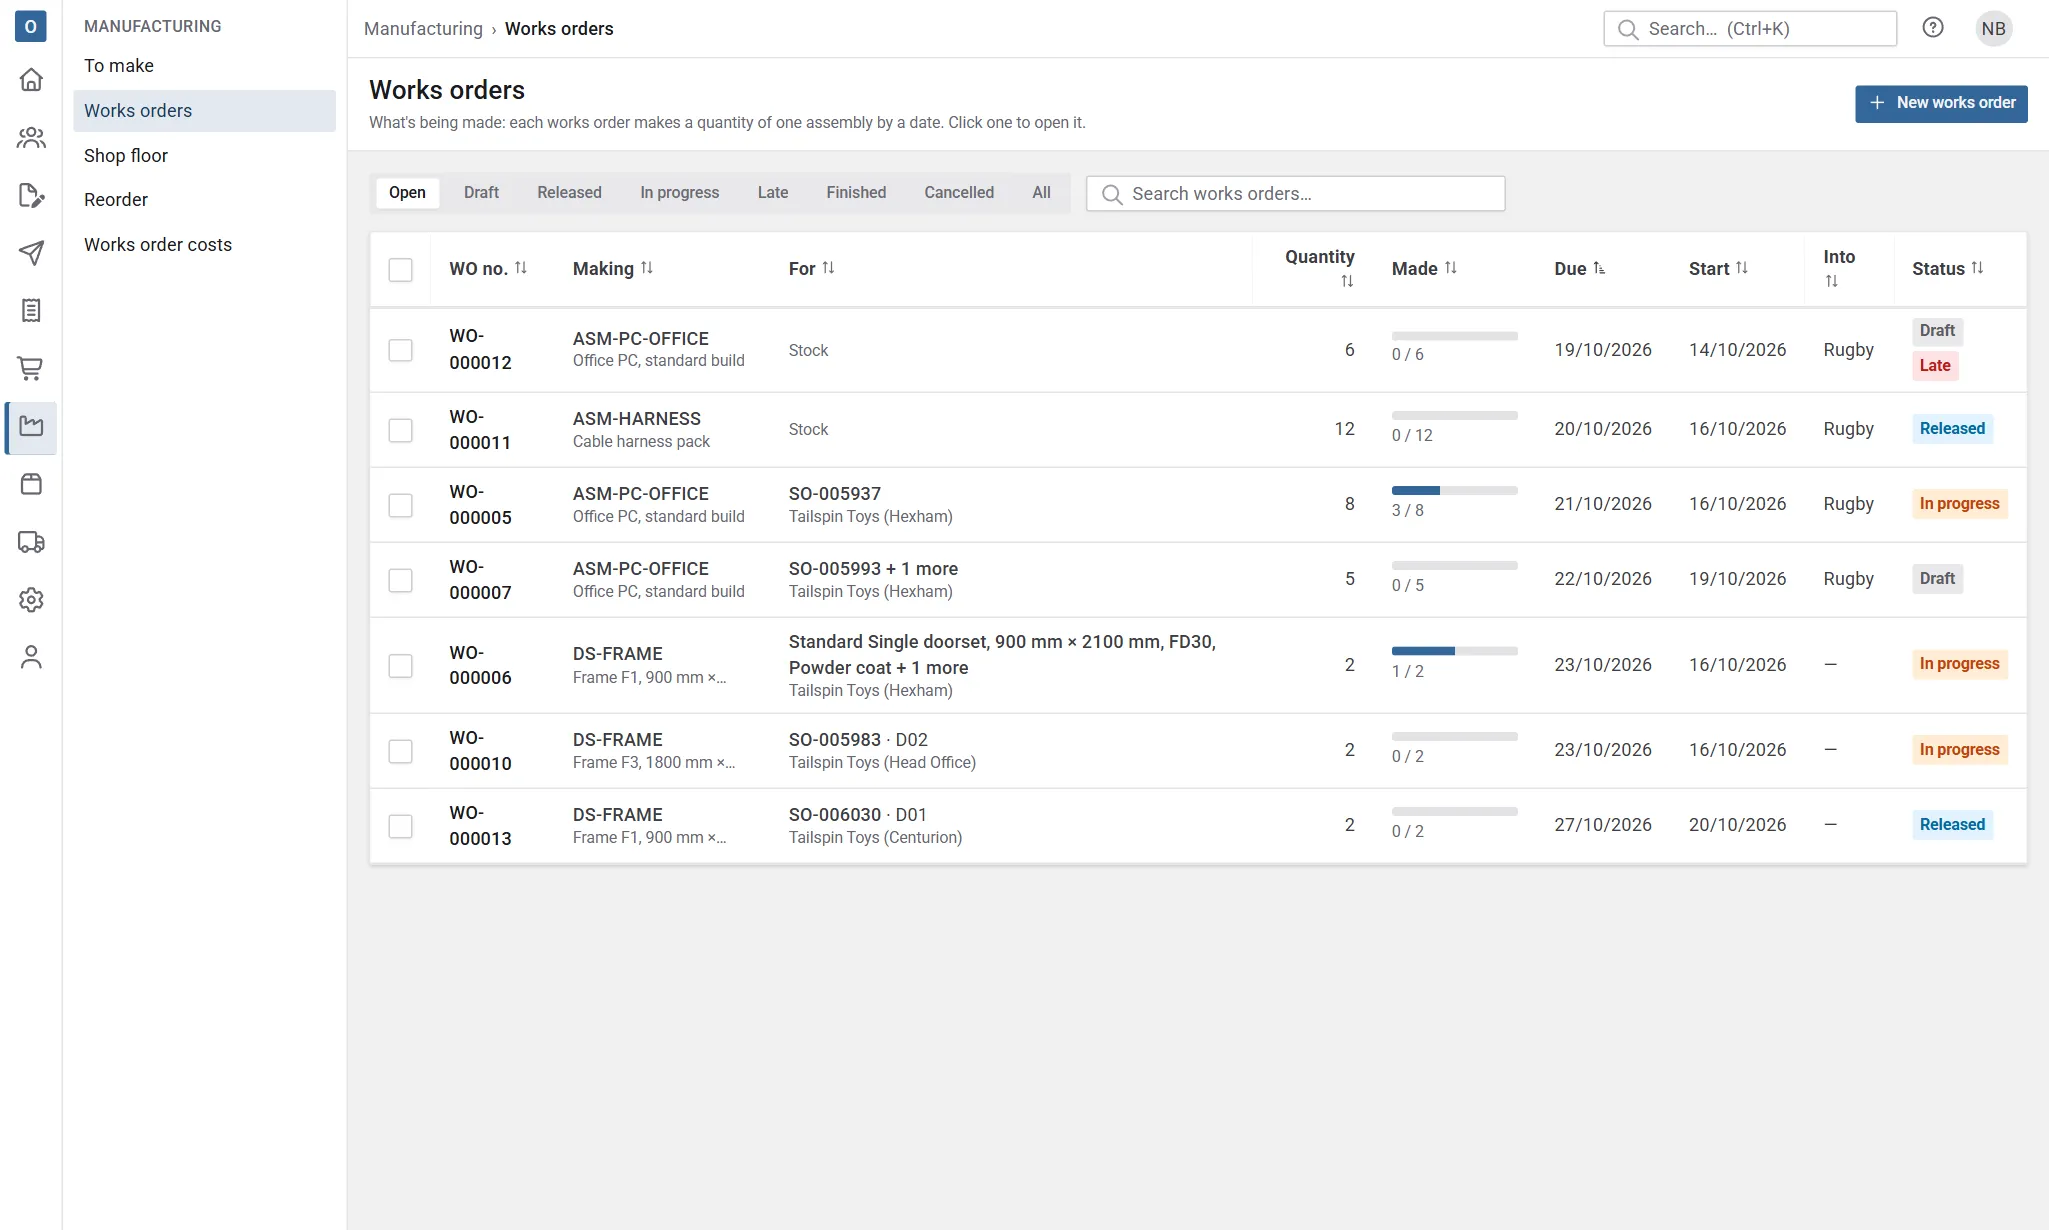The image size is (2049, 1230).
Task: Switch to the Finished filter tab
Action: coord(856,193)
